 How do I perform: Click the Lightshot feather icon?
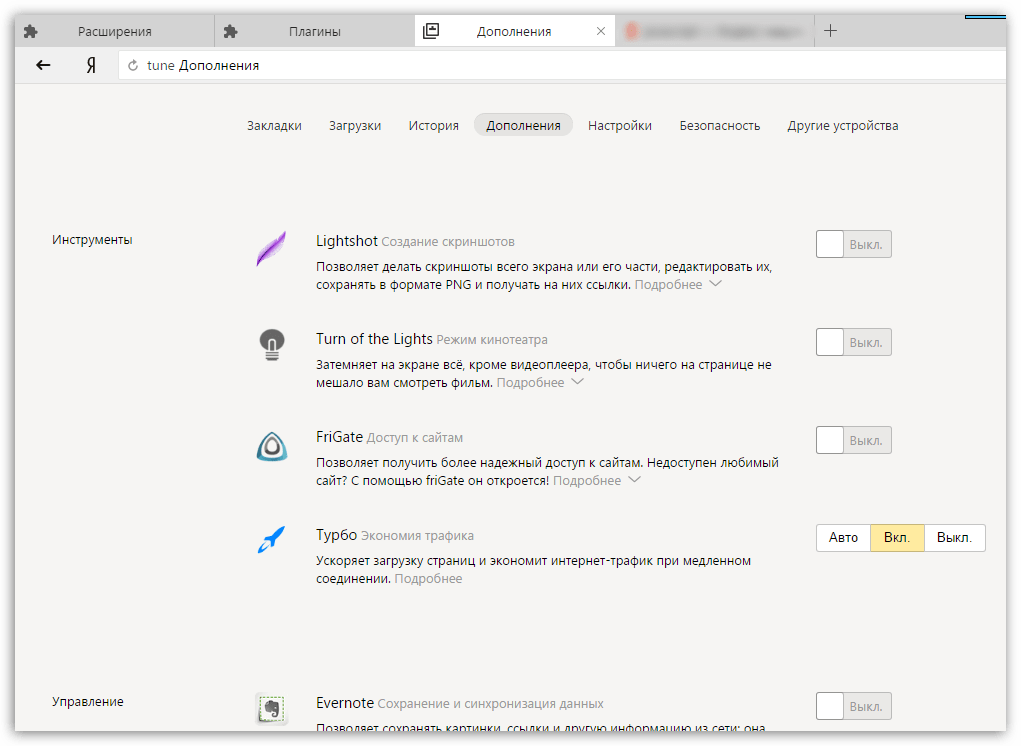point(272,249)
